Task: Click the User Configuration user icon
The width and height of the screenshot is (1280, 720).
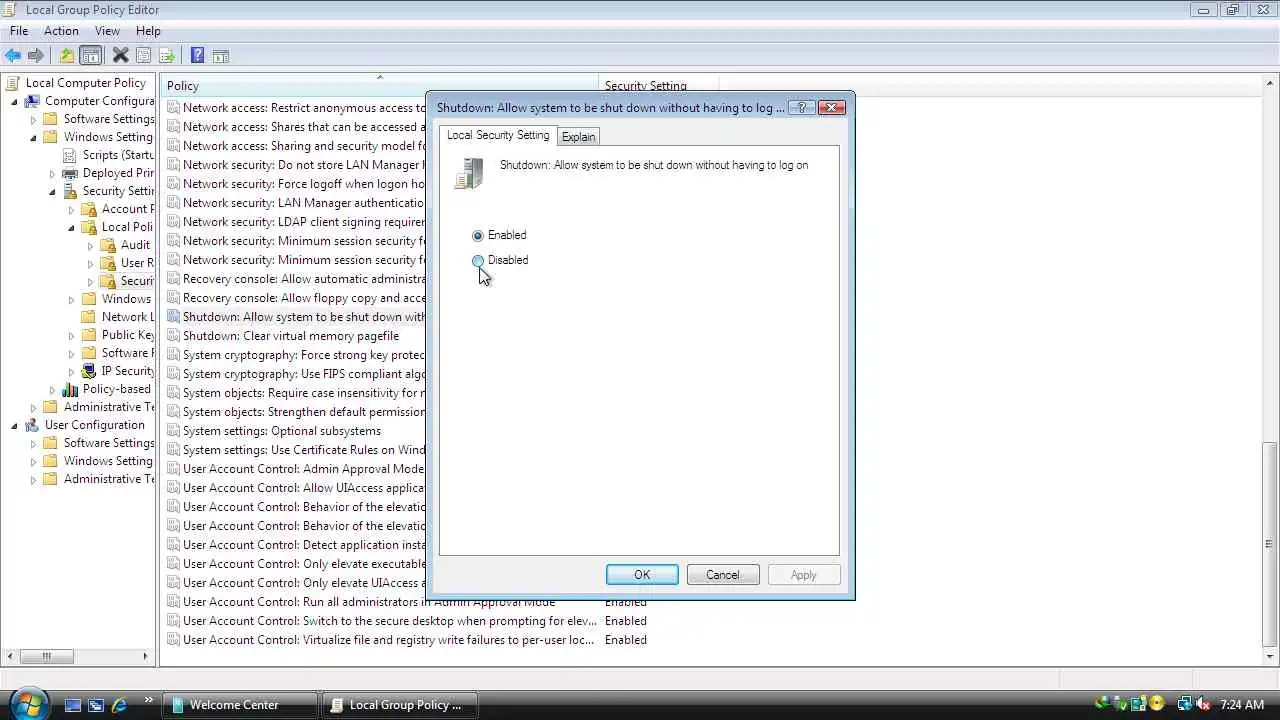Action: (33, 425)
